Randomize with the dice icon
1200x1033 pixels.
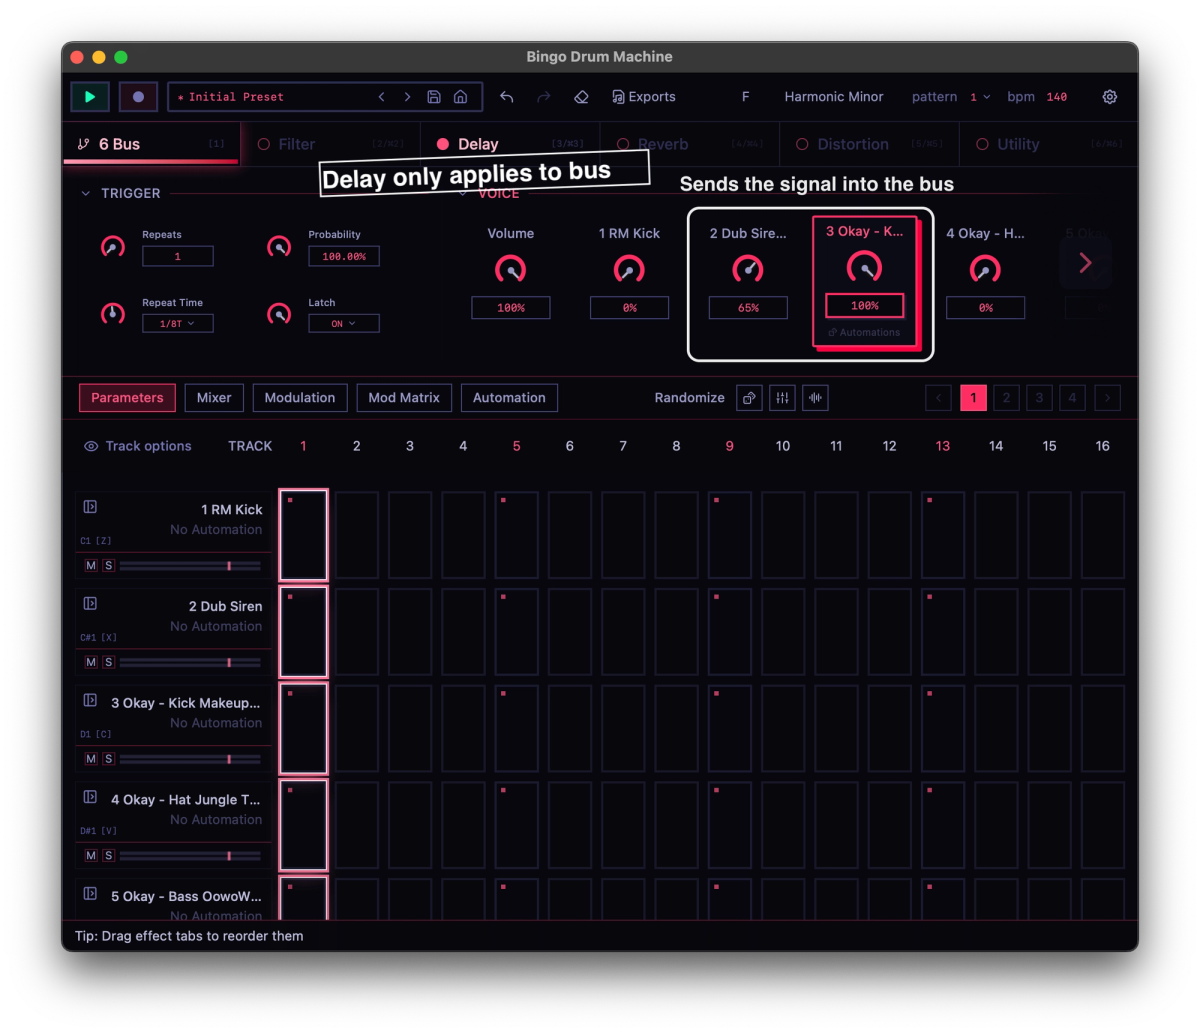point(749,398)
